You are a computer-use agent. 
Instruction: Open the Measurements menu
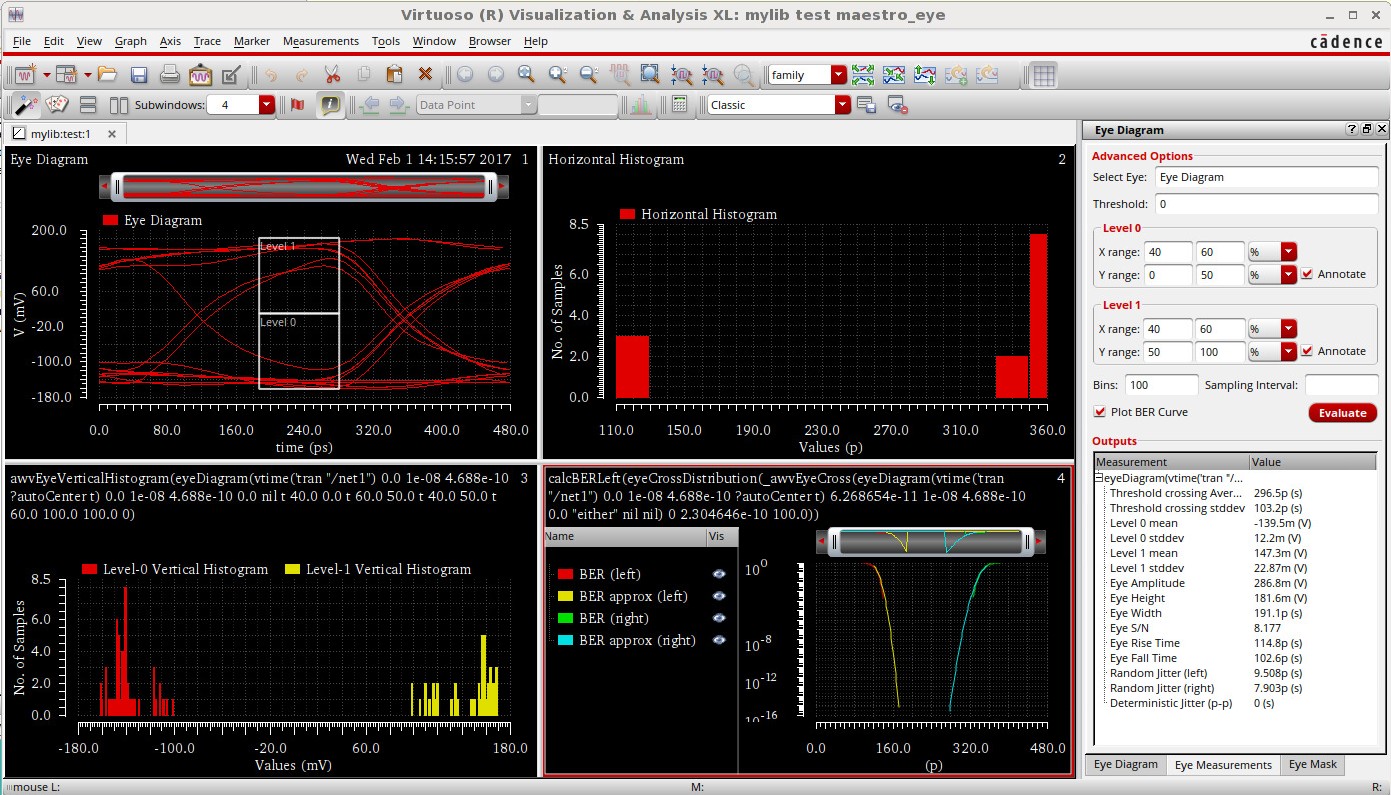click(x=321, y=41)
